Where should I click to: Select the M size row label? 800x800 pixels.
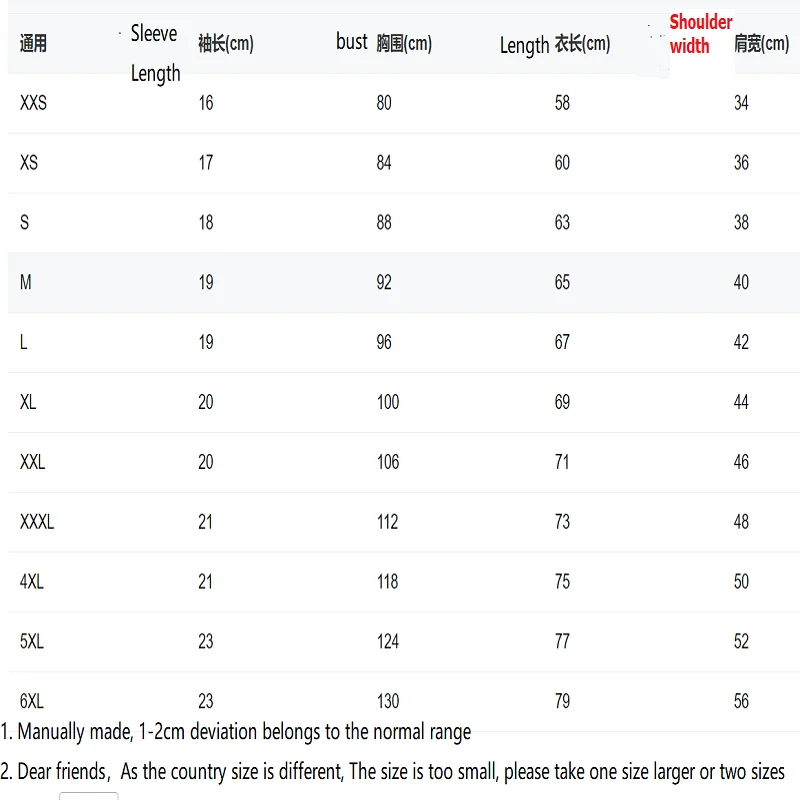(x=26, y=283)
